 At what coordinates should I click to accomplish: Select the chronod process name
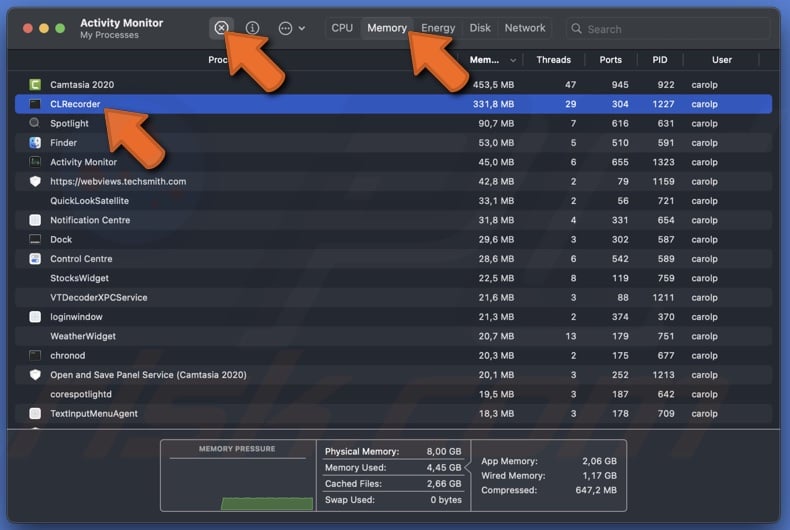(68, 356)
